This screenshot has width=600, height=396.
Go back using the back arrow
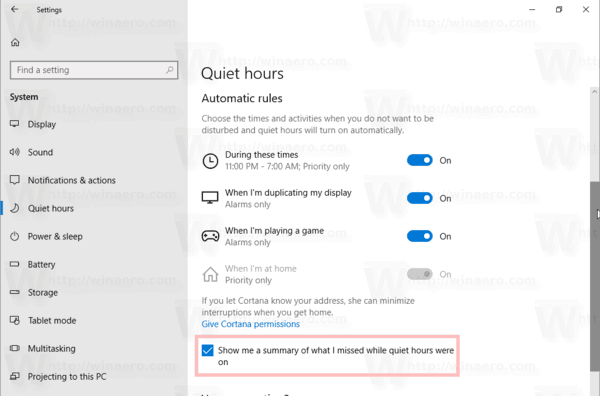tap(15, 9)
